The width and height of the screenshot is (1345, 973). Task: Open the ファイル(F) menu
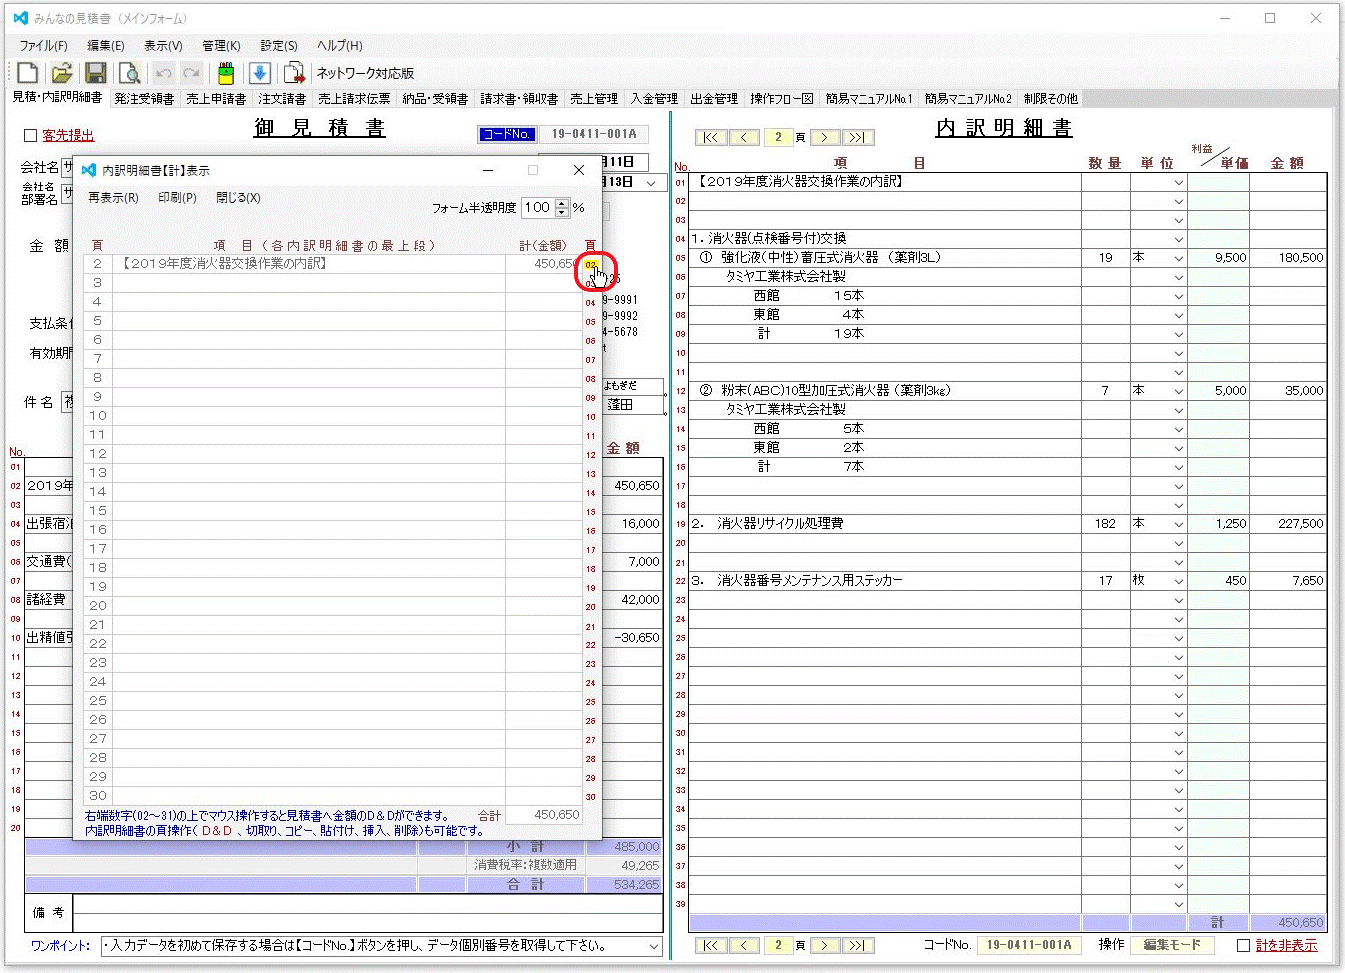coord(43,46)
